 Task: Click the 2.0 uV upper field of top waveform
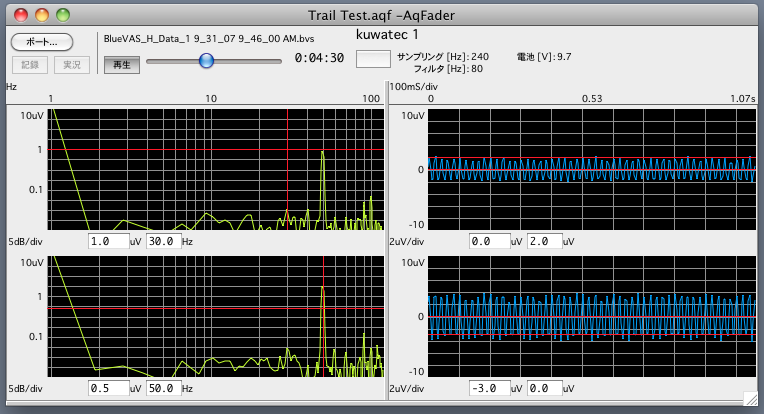coord(545,241)
